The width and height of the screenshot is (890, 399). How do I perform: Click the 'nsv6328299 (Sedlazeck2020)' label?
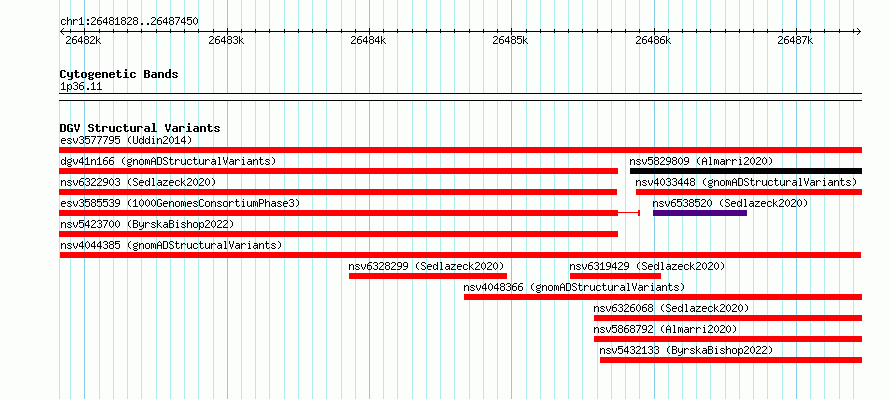coord(427,266)
